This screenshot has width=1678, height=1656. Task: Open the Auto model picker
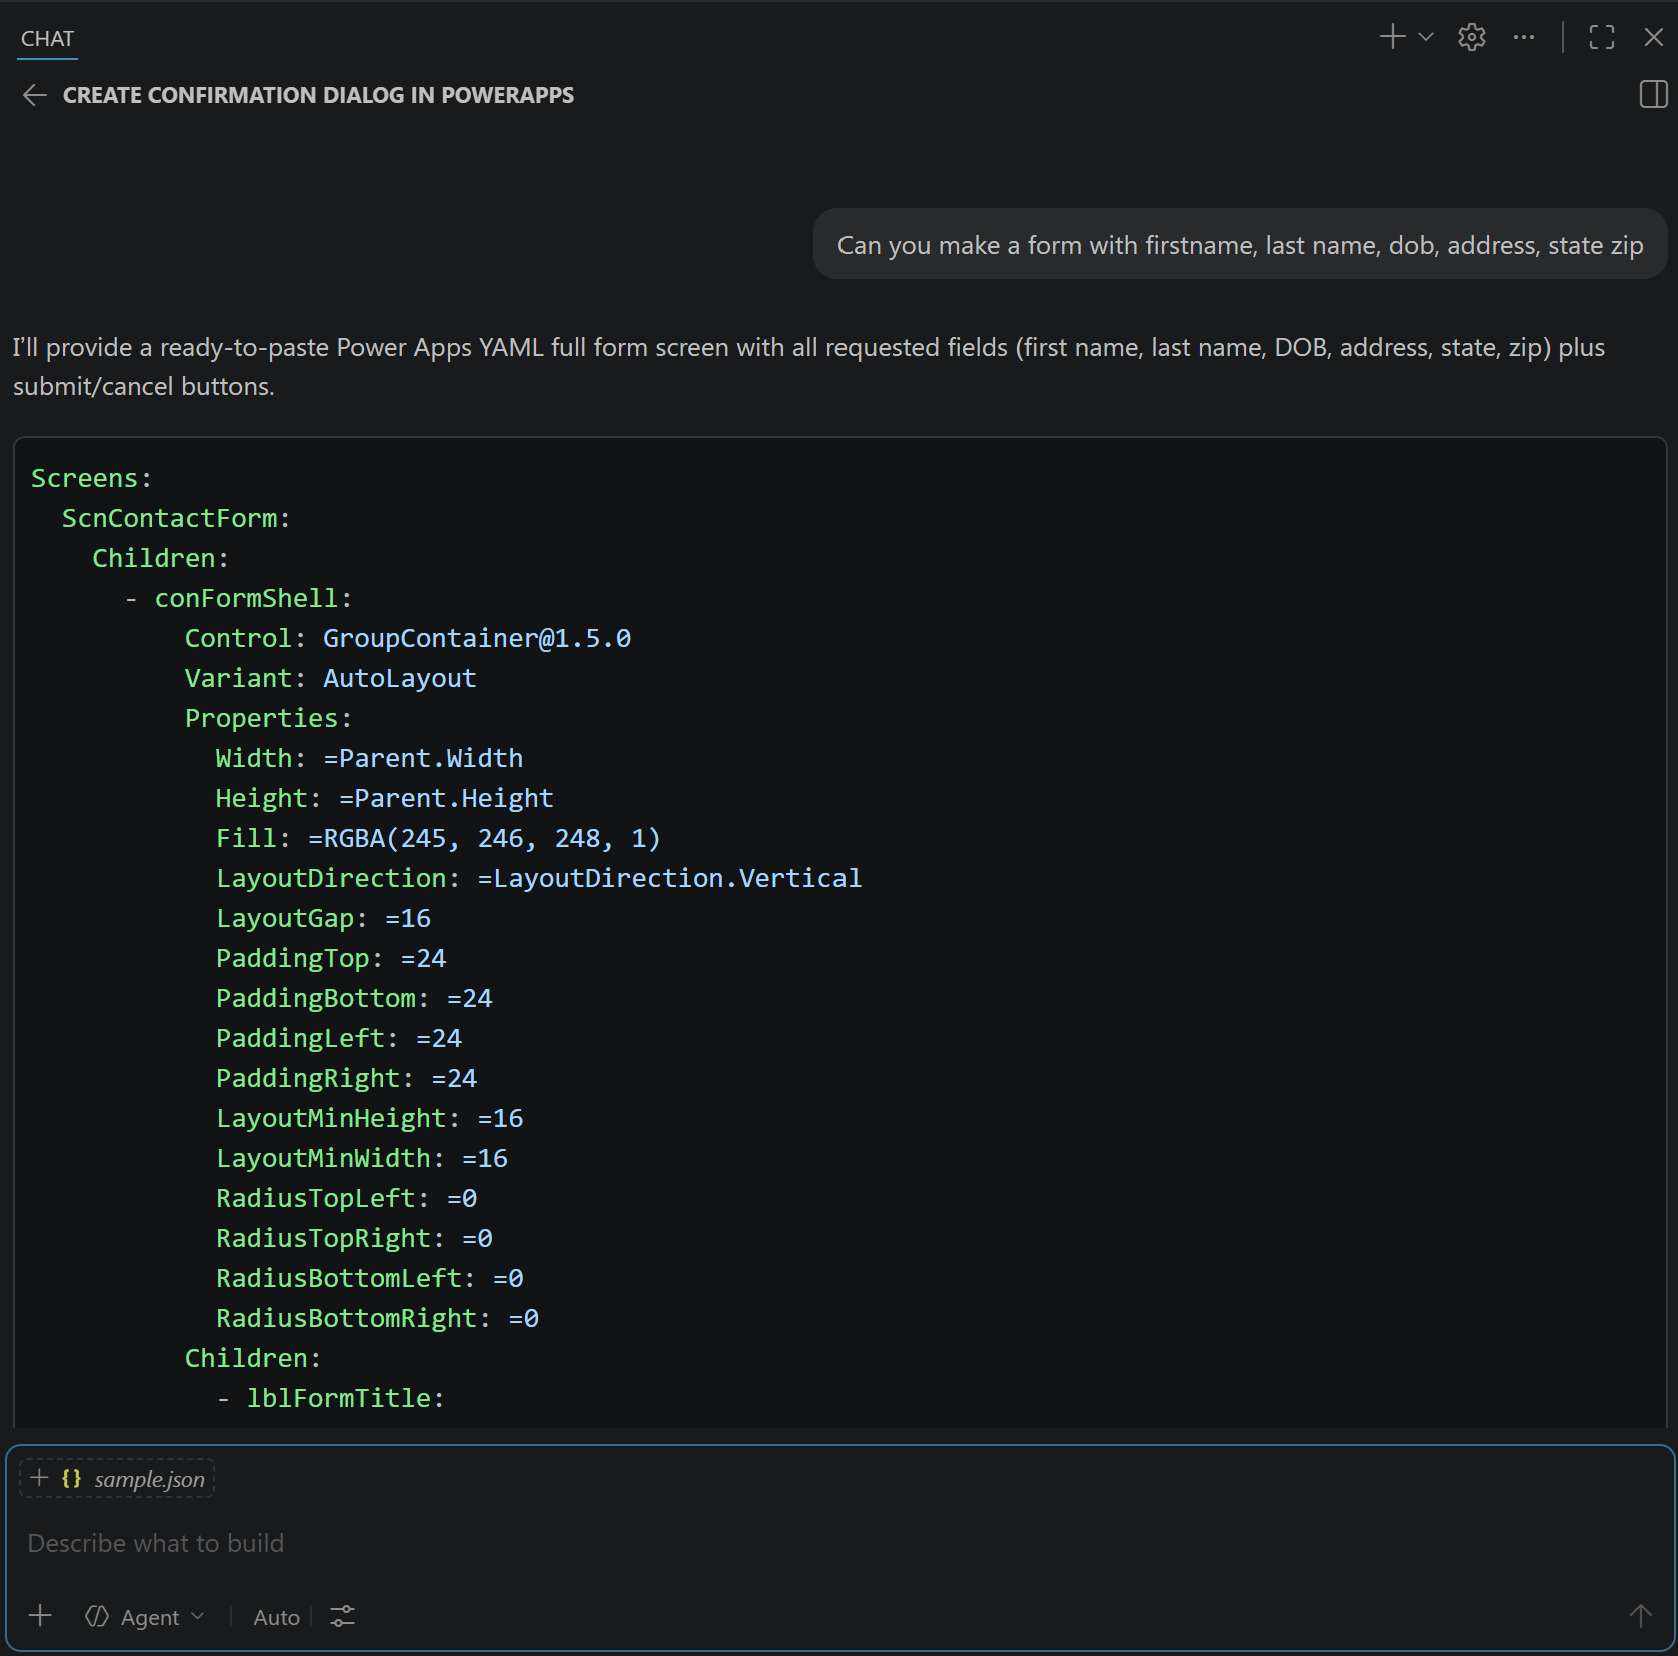point(276,1617)
